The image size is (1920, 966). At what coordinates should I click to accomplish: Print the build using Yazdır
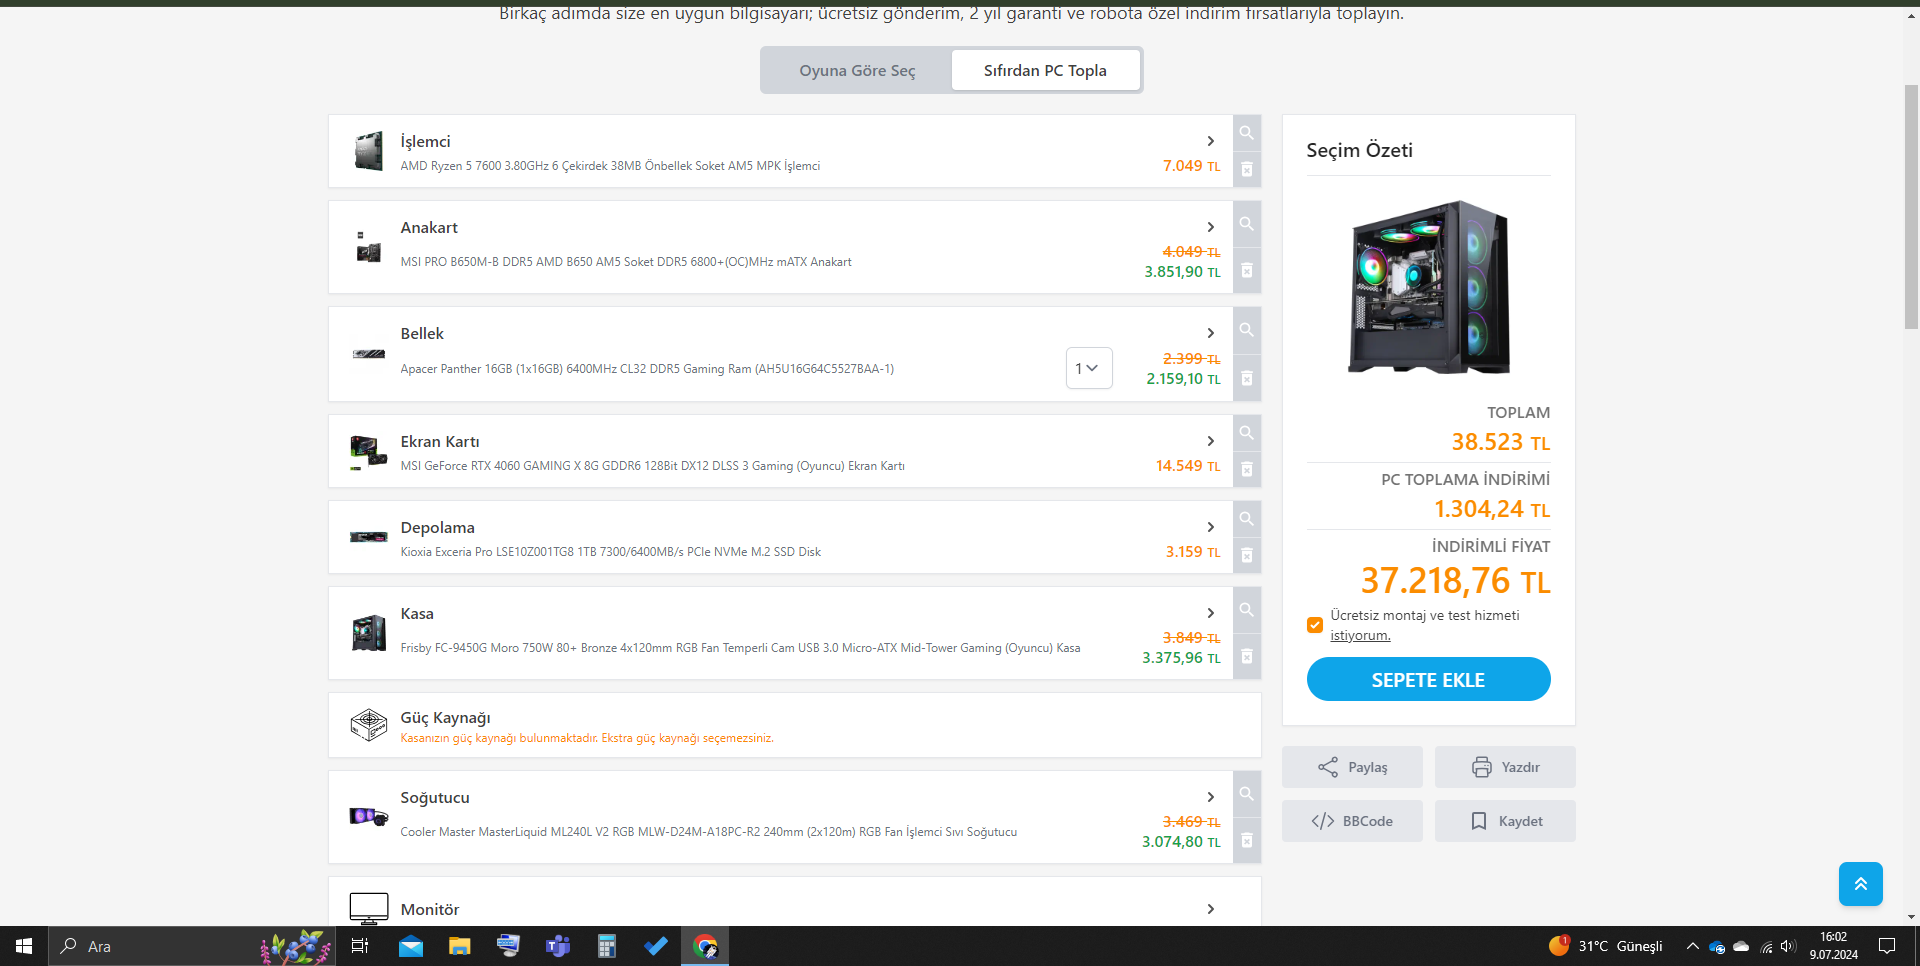click(1505, 767)
